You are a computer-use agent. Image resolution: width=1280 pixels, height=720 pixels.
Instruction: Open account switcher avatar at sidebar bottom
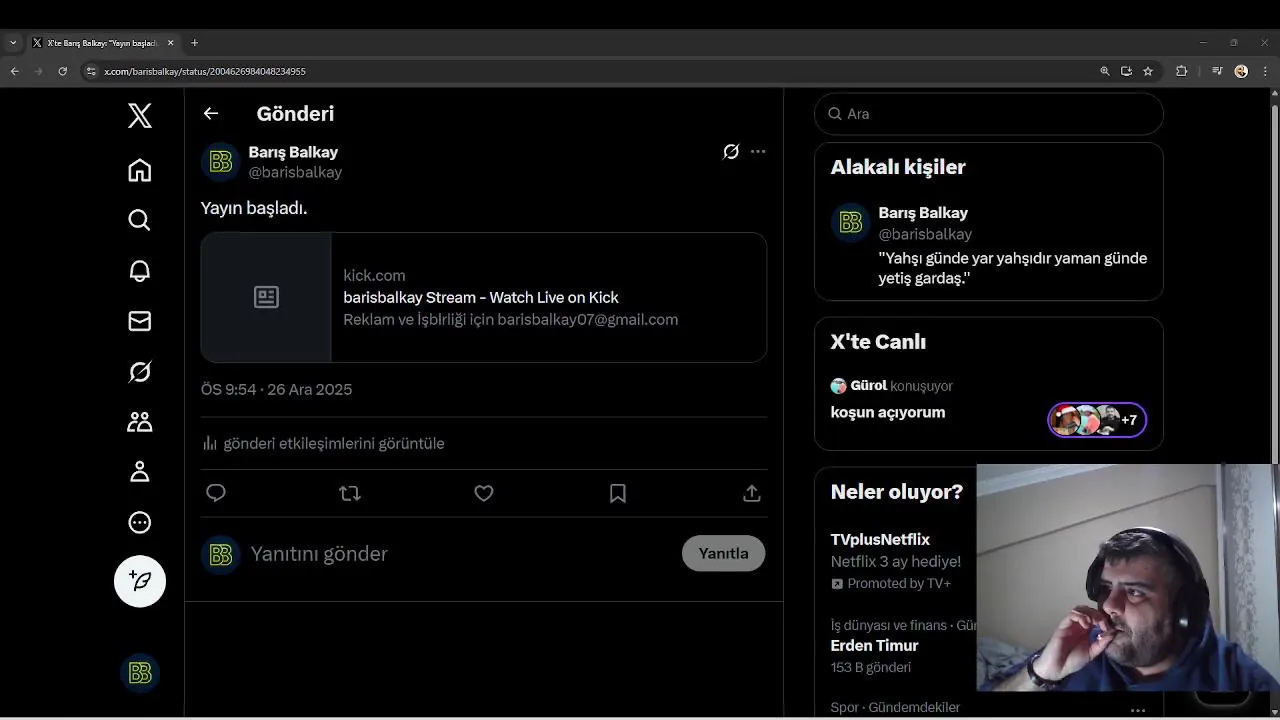point(140,673)
